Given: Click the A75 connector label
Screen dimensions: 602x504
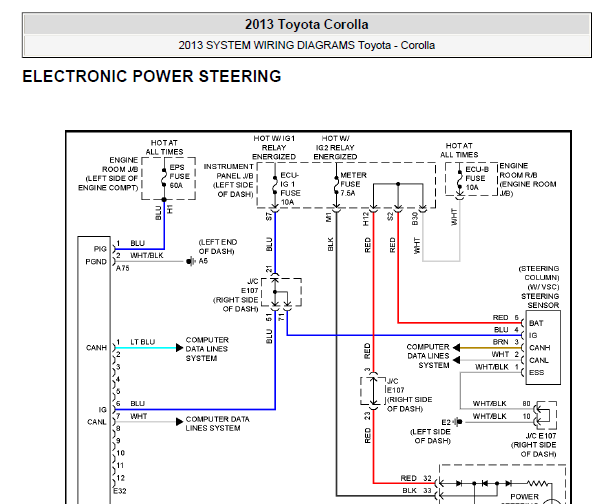Looking at the screenshot, I should pos(123,268).
